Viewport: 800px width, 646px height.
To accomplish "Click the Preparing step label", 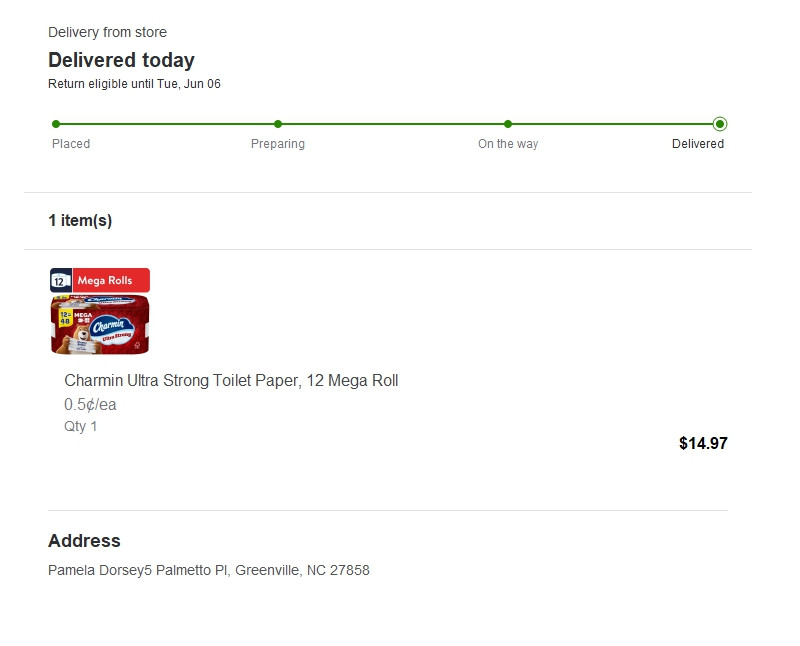I will [278, 144].
